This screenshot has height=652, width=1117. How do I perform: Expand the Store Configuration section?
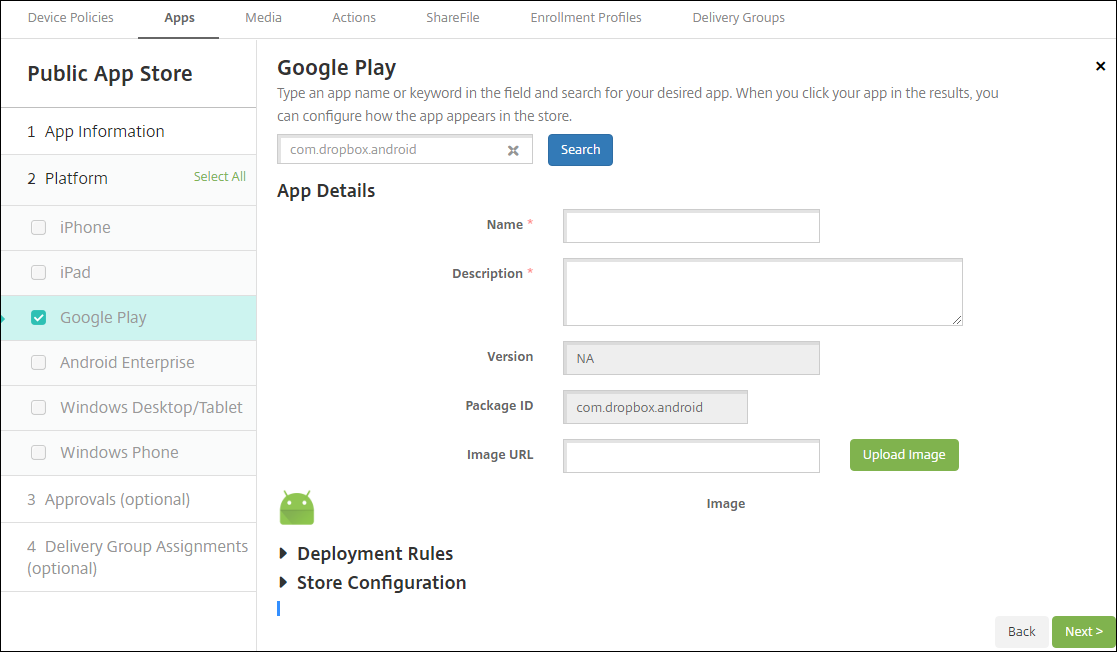(381, 583)
